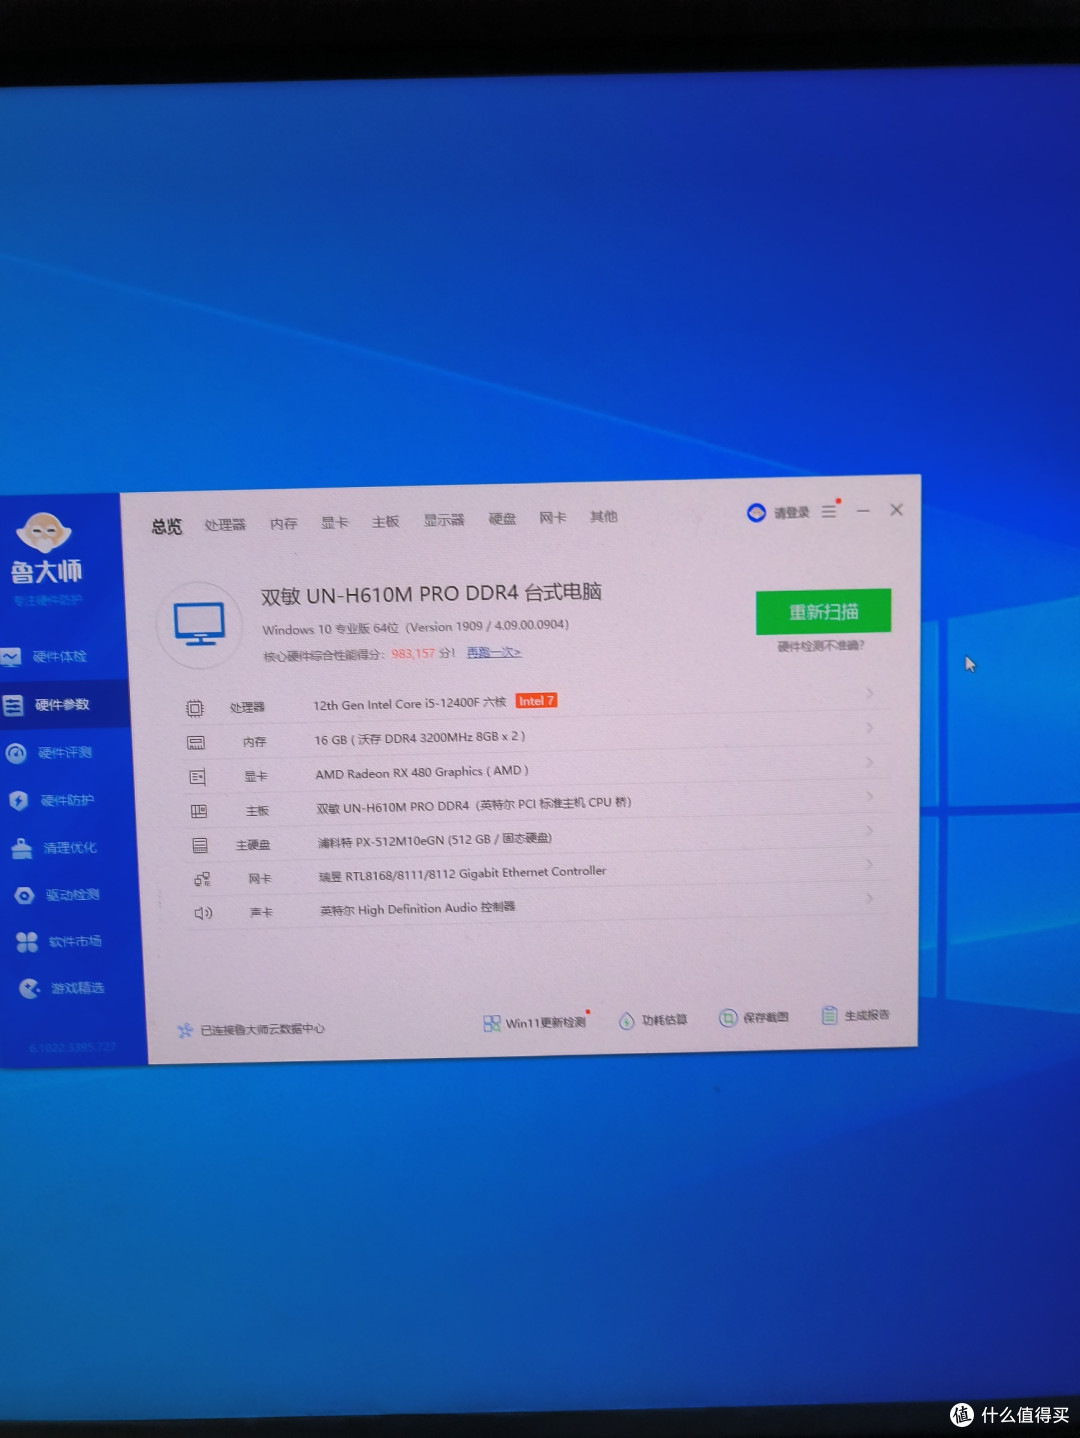This screenshot has height=1438, width=1080.
Task: Expand the 主硬盘 row chevron arrow
Action: click(870, 830)
